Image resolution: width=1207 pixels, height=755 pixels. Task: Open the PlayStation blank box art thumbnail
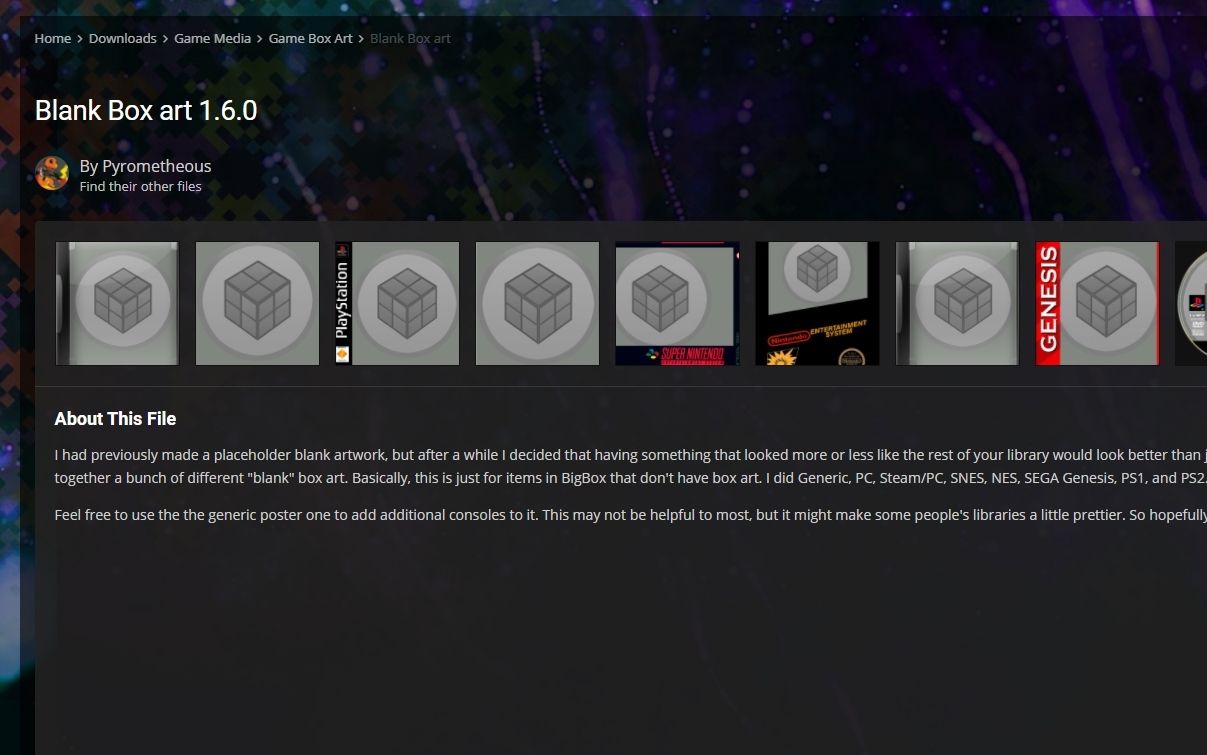click(397, 303)
